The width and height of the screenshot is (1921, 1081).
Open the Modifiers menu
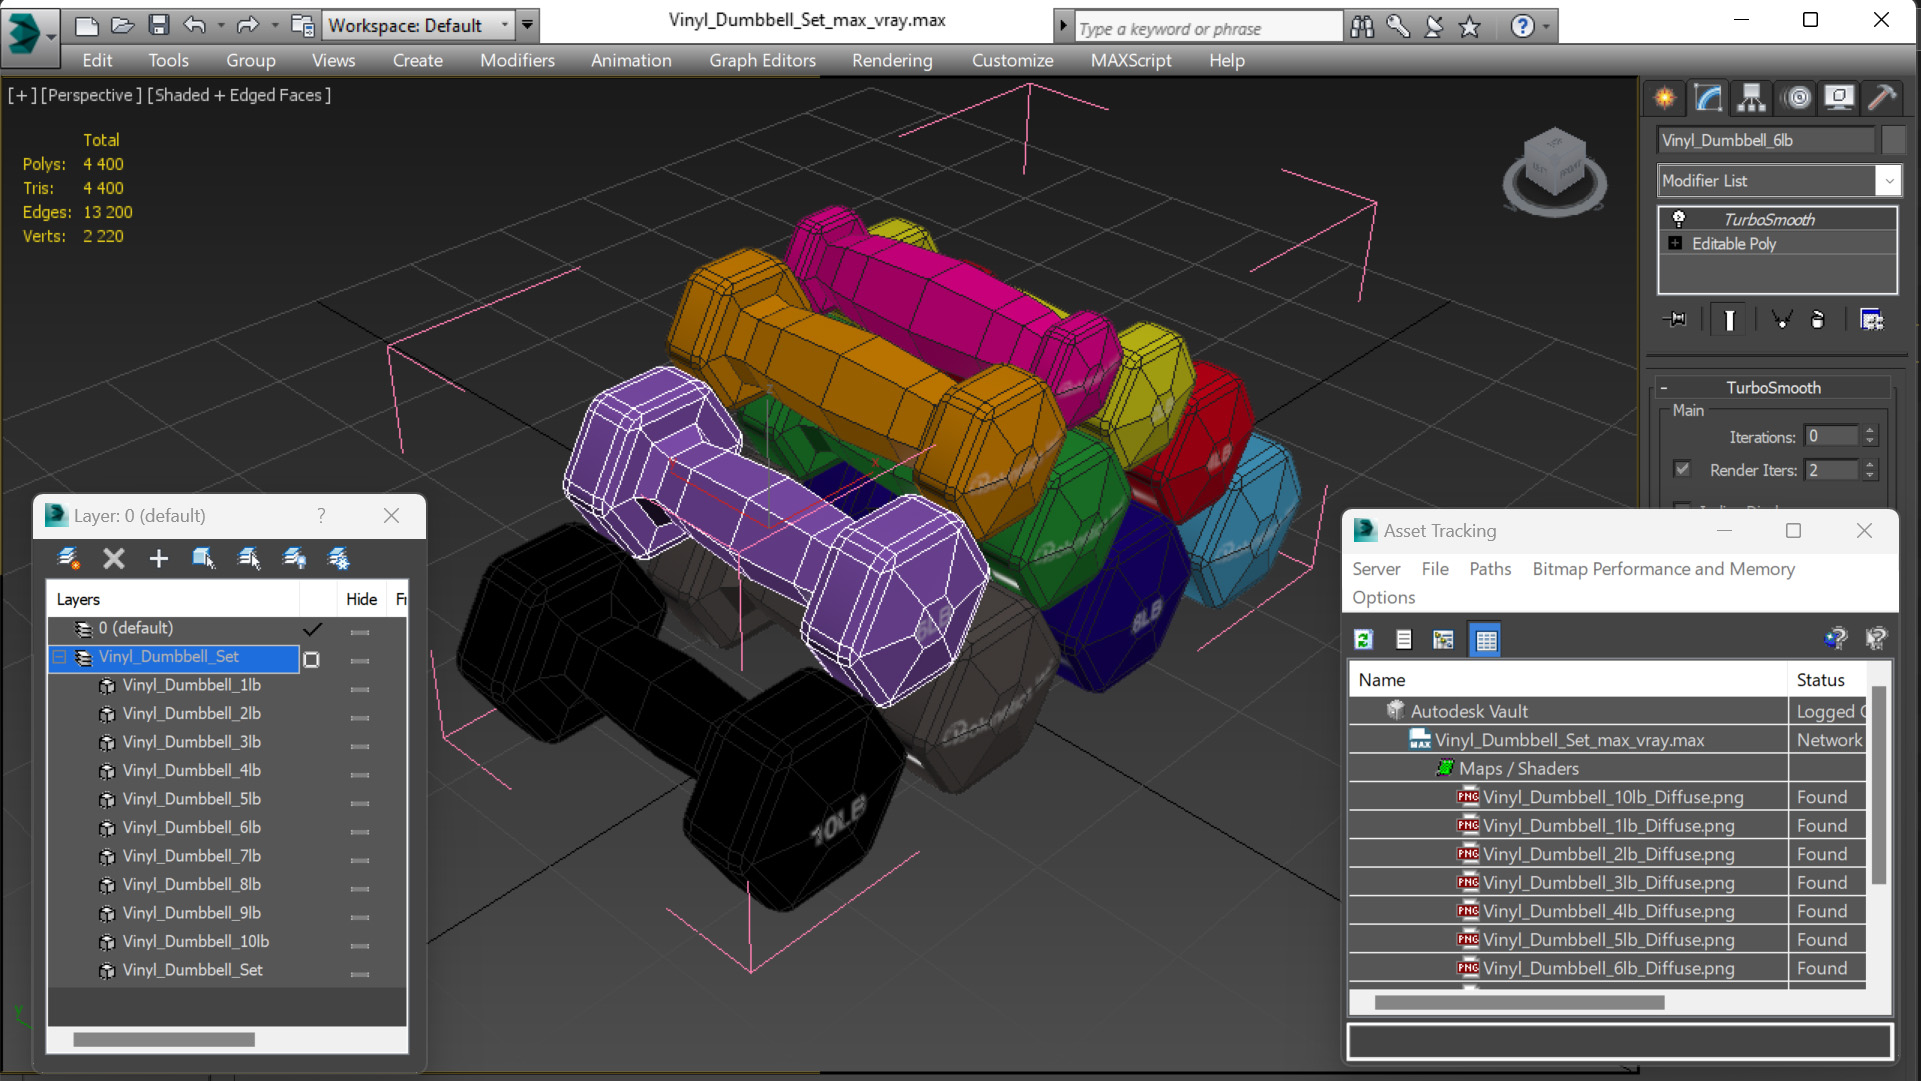click(517, 60)
